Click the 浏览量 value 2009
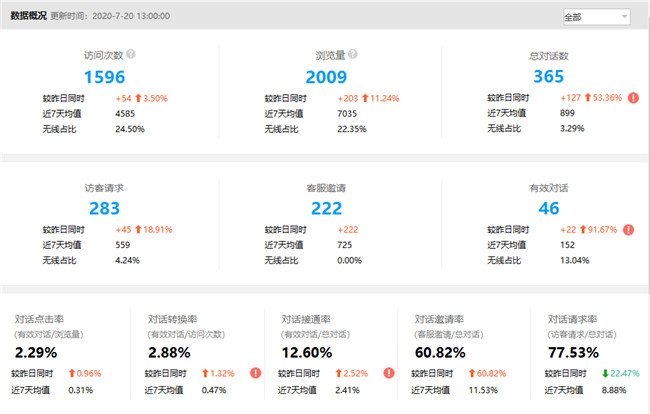Image resolution: width=650 pixels, height=414 pixels. (326, 77)
